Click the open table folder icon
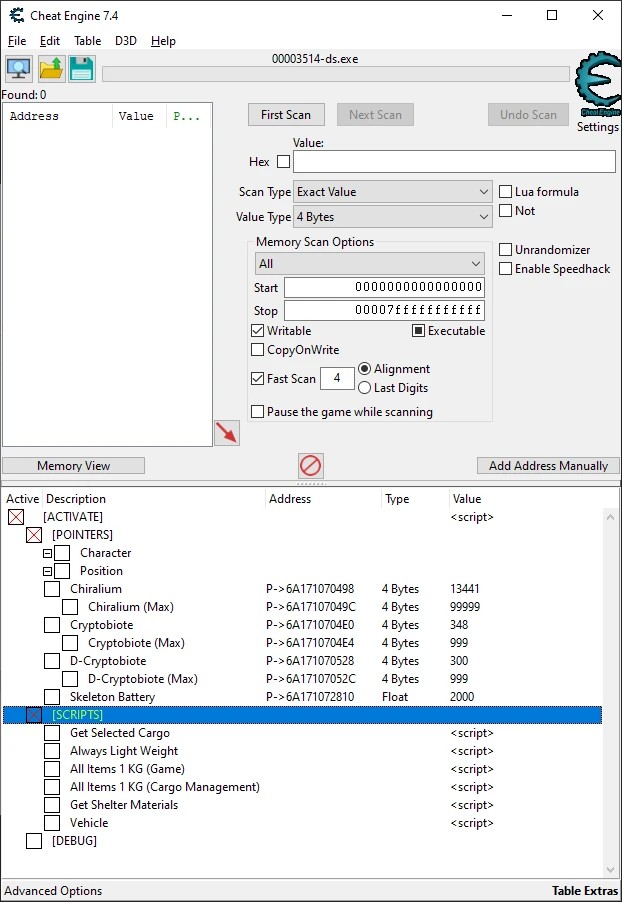 click(51, 68)
